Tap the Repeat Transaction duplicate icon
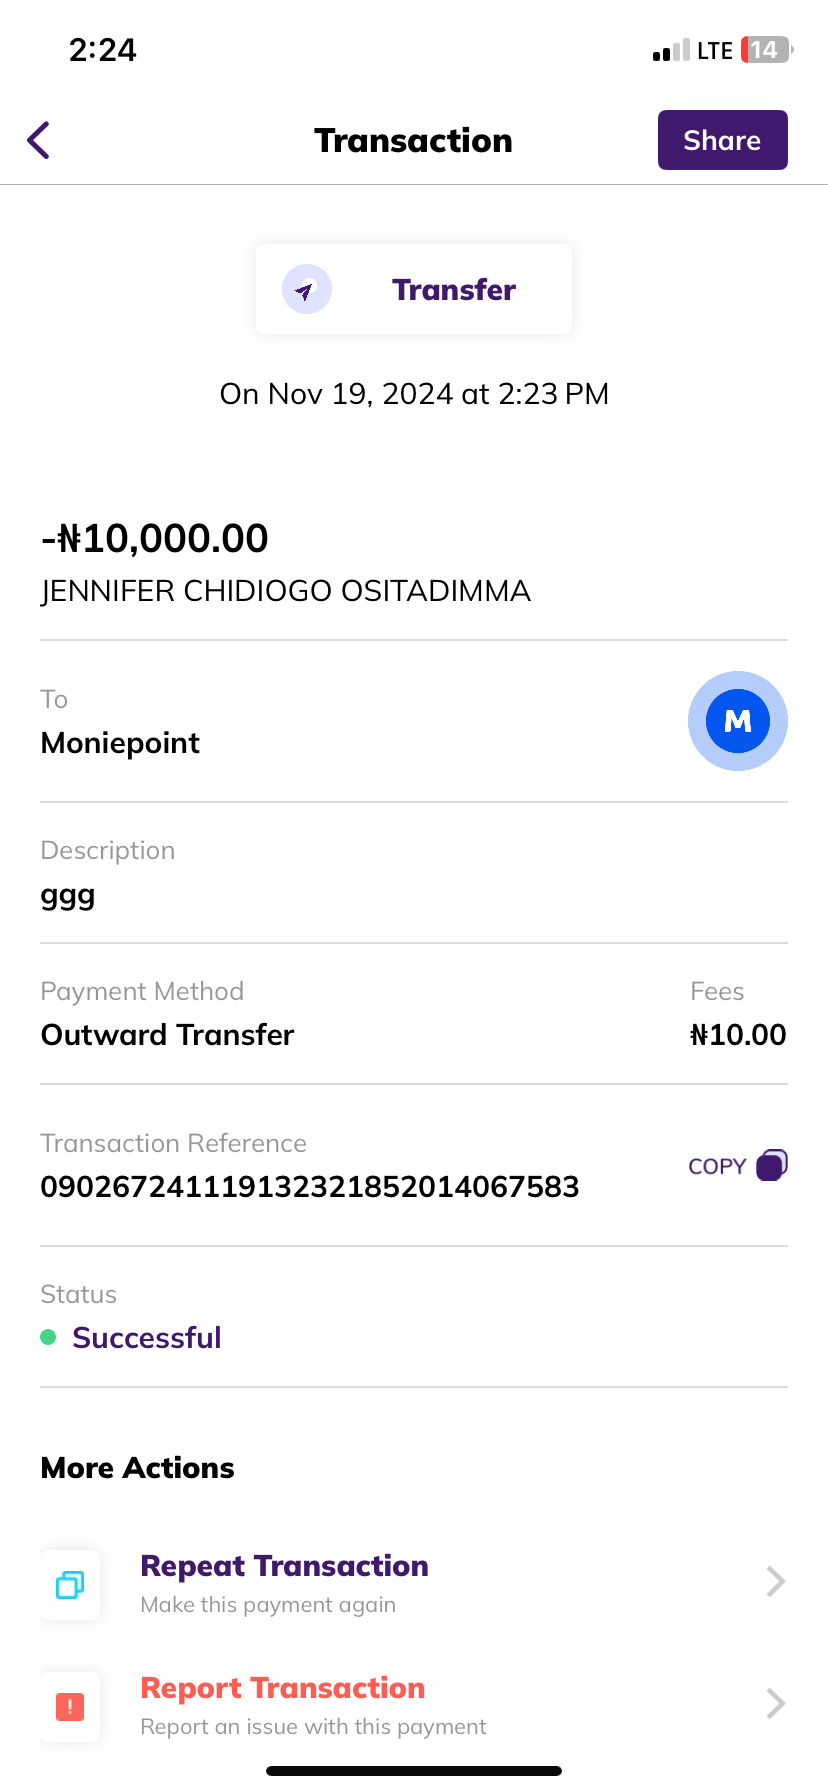 70,1585
